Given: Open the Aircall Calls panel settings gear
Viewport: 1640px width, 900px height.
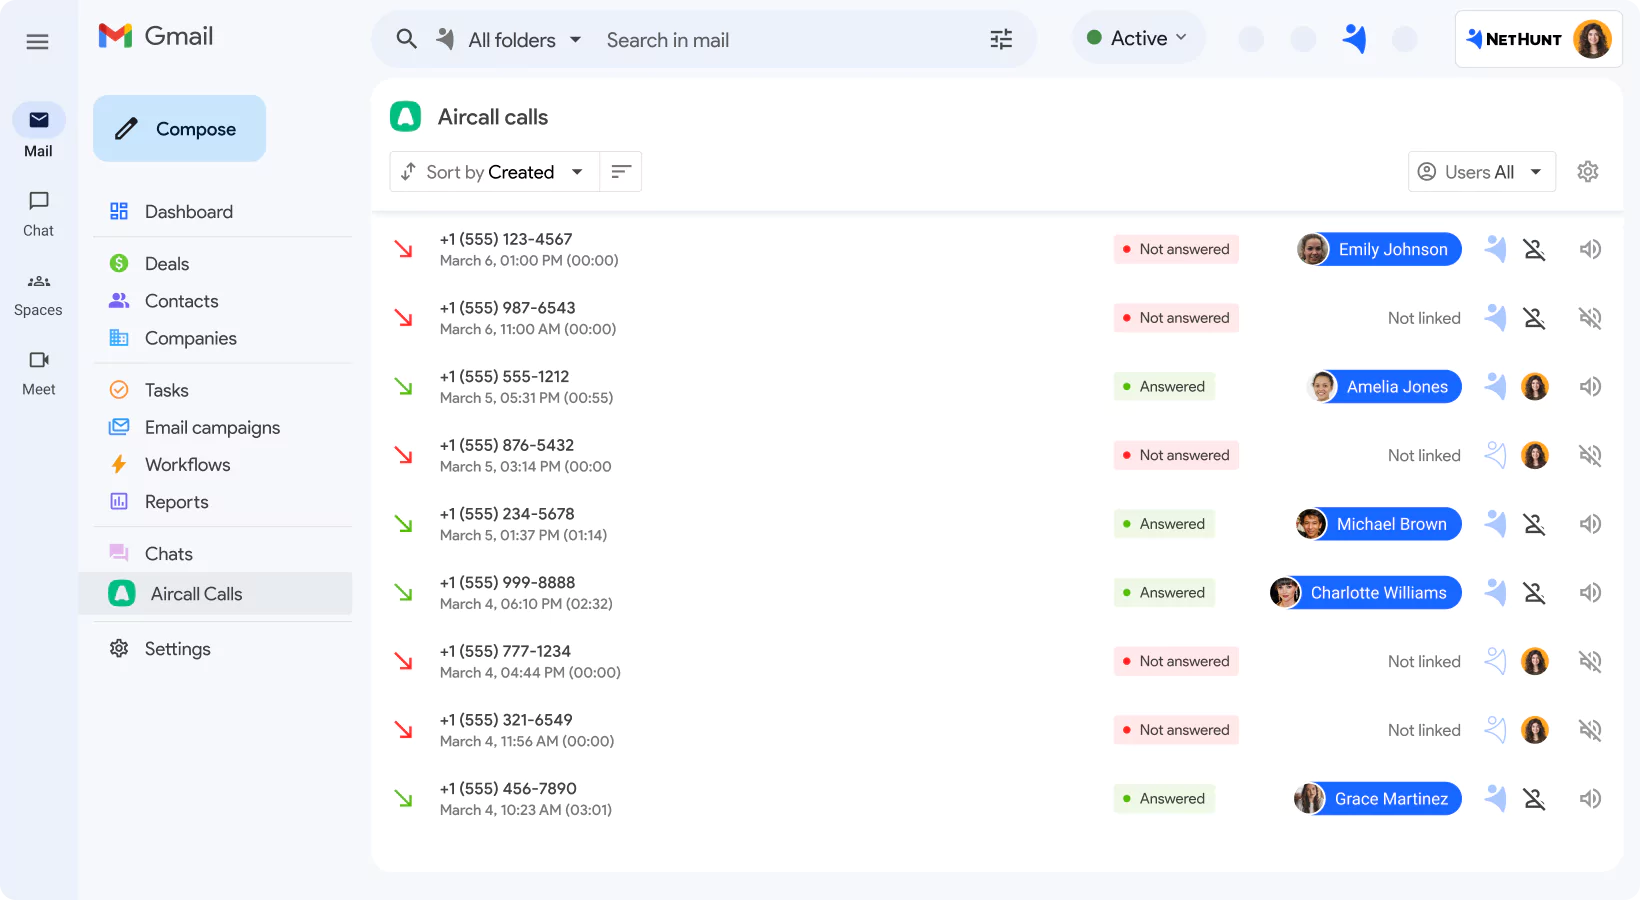Looking at the screenshot, I should (x=1588, y=171).
